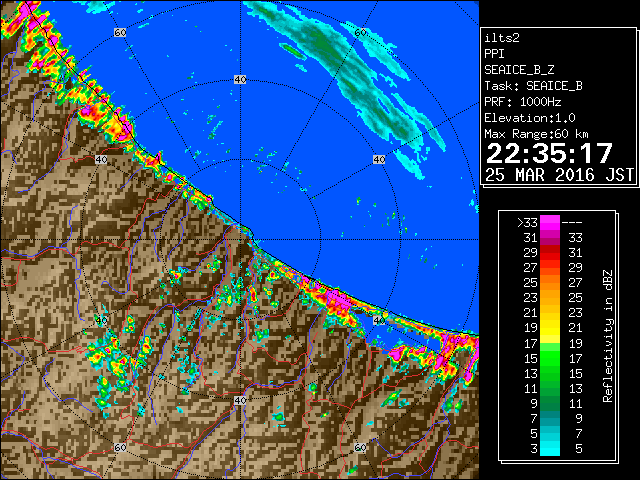Click the '60' range label in southeast

pyautogui.click(x=360, y=447)
